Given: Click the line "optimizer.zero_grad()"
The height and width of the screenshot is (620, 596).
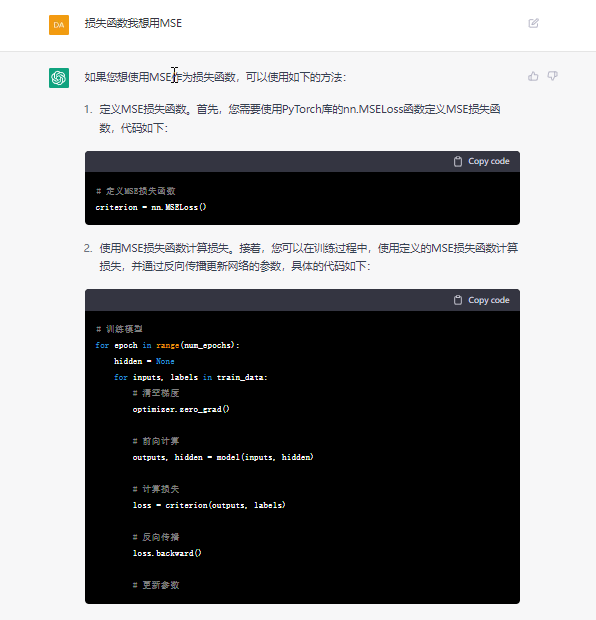Looking at the screenshot, I should [x=181, y=409].
